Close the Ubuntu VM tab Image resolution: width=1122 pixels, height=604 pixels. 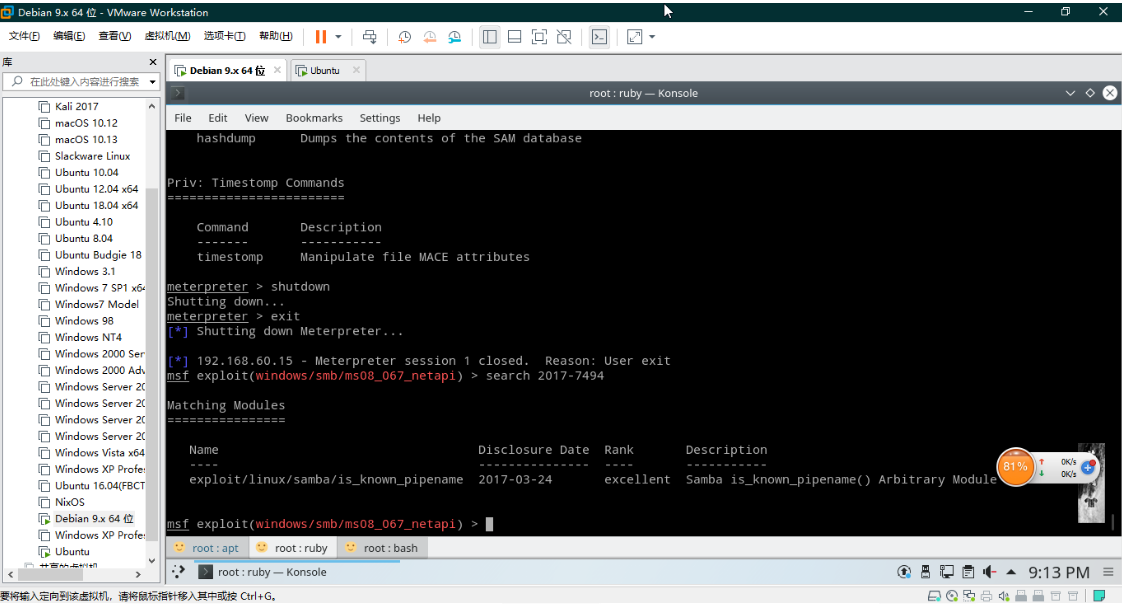pos(356,69)
